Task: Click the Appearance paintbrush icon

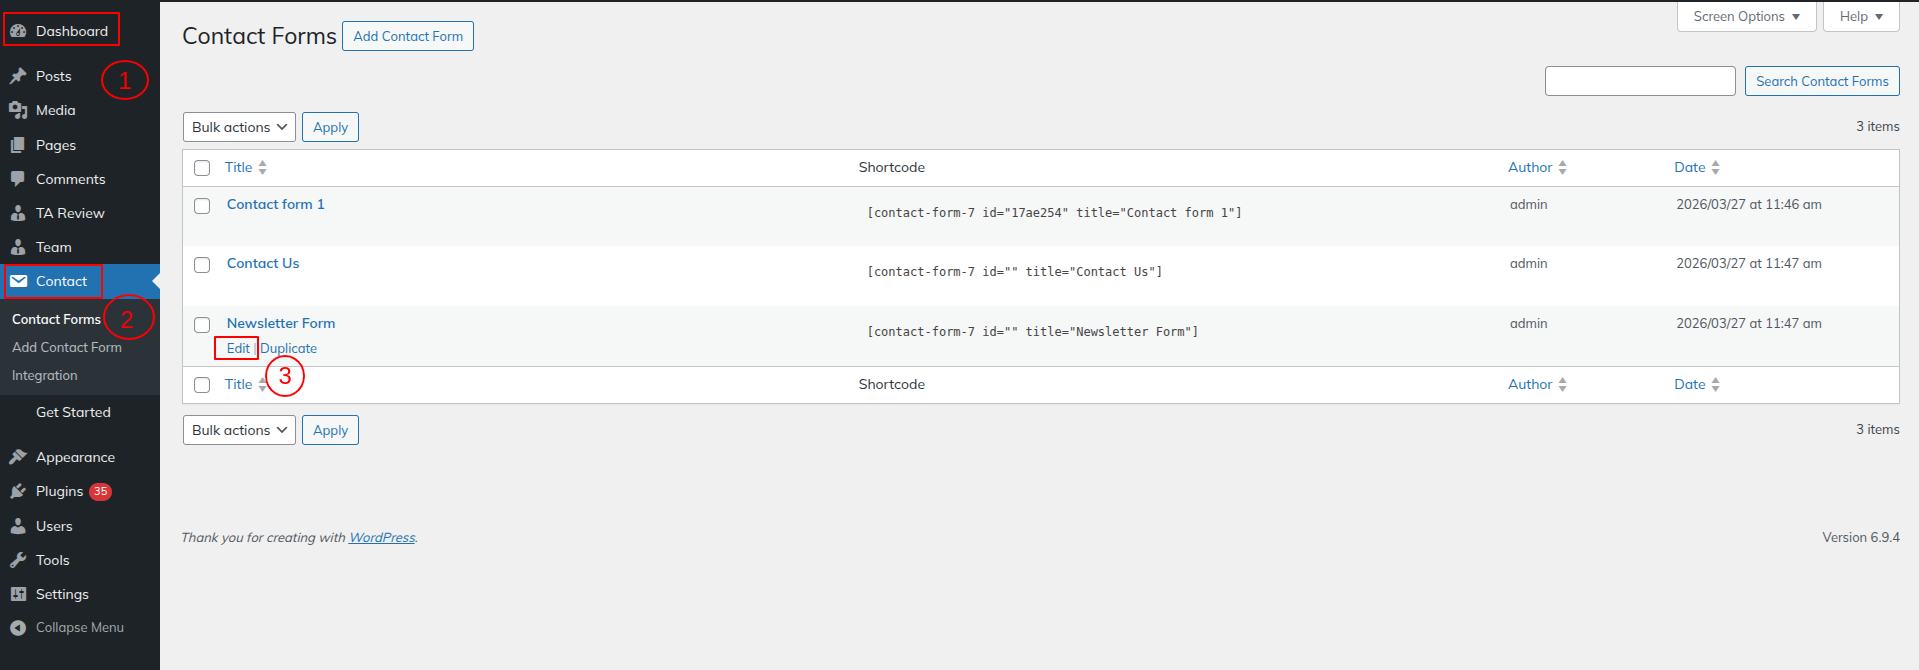Action: (x=18, y=457)
